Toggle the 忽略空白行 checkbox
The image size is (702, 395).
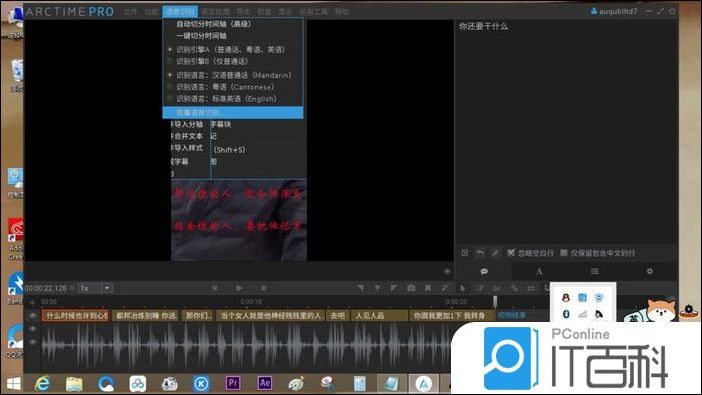click(511, 253)
